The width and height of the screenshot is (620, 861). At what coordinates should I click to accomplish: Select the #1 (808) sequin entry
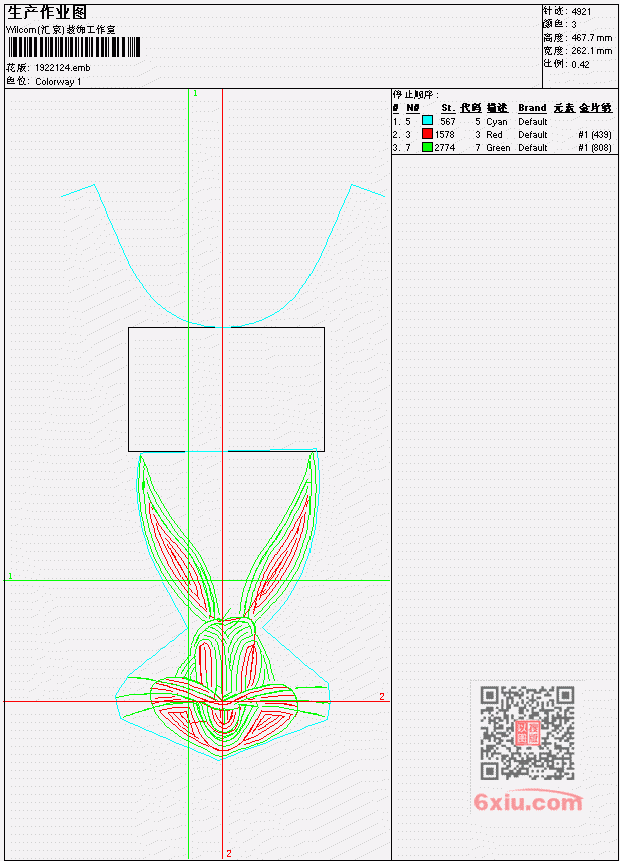pyautogui.click(x=595, y=148)
